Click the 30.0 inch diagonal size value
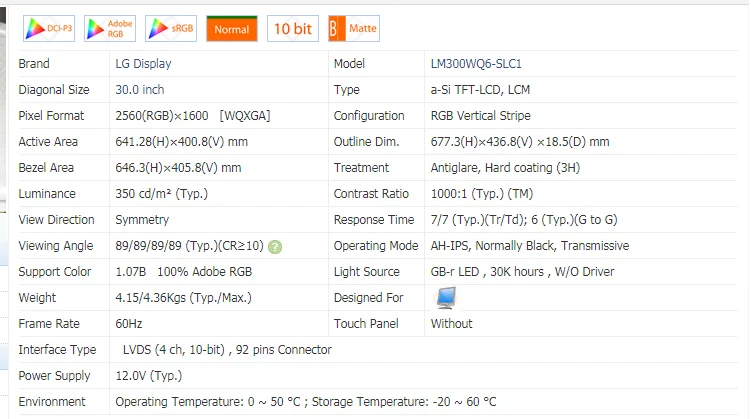This screenshot has height=419, width=751. pos(139,90)
